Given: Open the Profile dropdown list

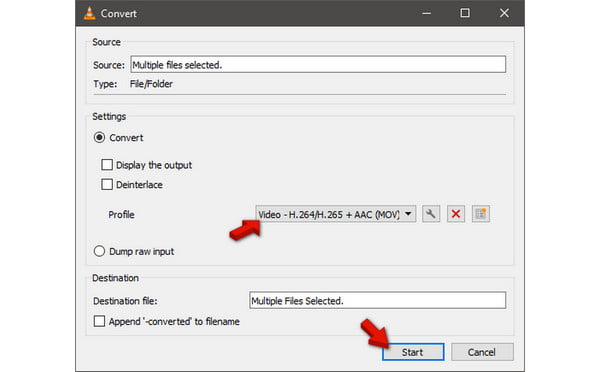Looking at the screenshot, I should click(336, 214).
